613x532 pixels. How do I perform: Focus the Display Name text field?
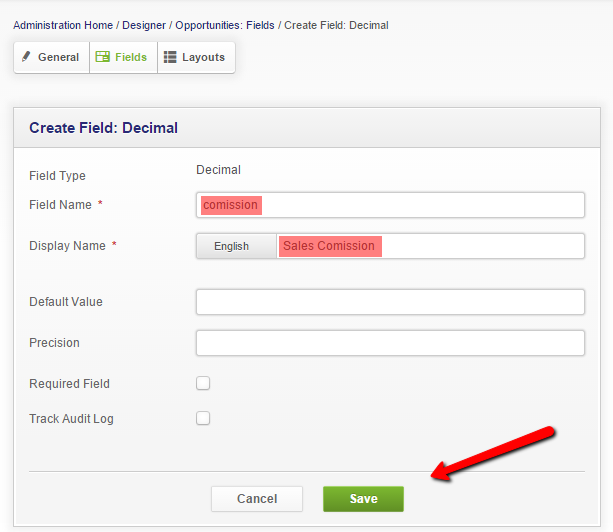tap(430, 246)
